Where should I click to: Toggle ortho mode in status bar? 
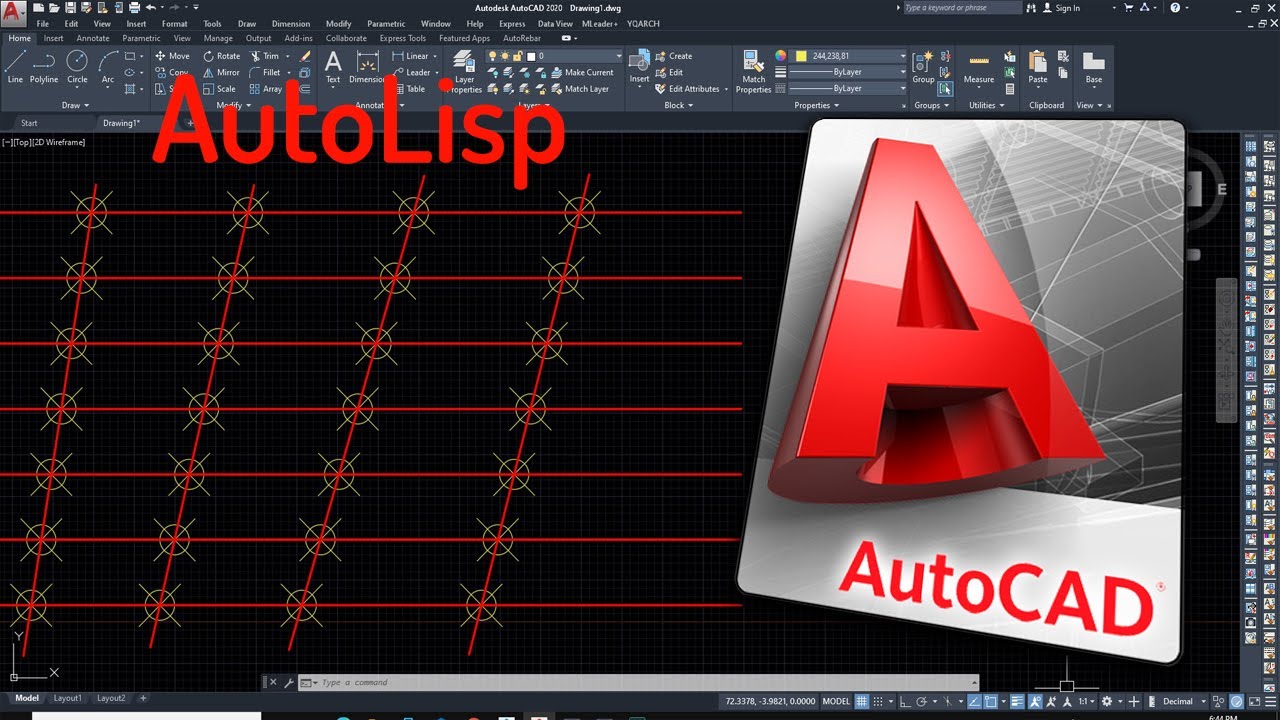905,702
